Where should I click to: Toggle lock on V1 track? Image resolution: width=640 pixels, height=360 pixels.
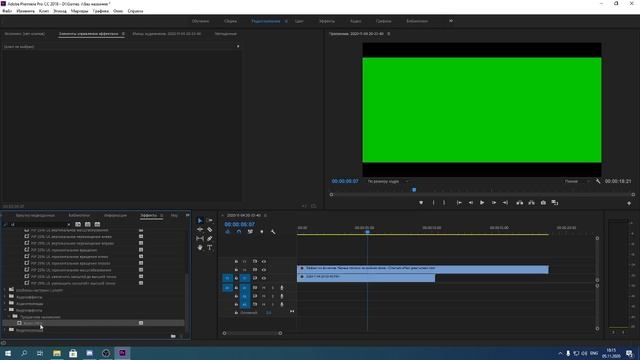click(x=236, y=278)
